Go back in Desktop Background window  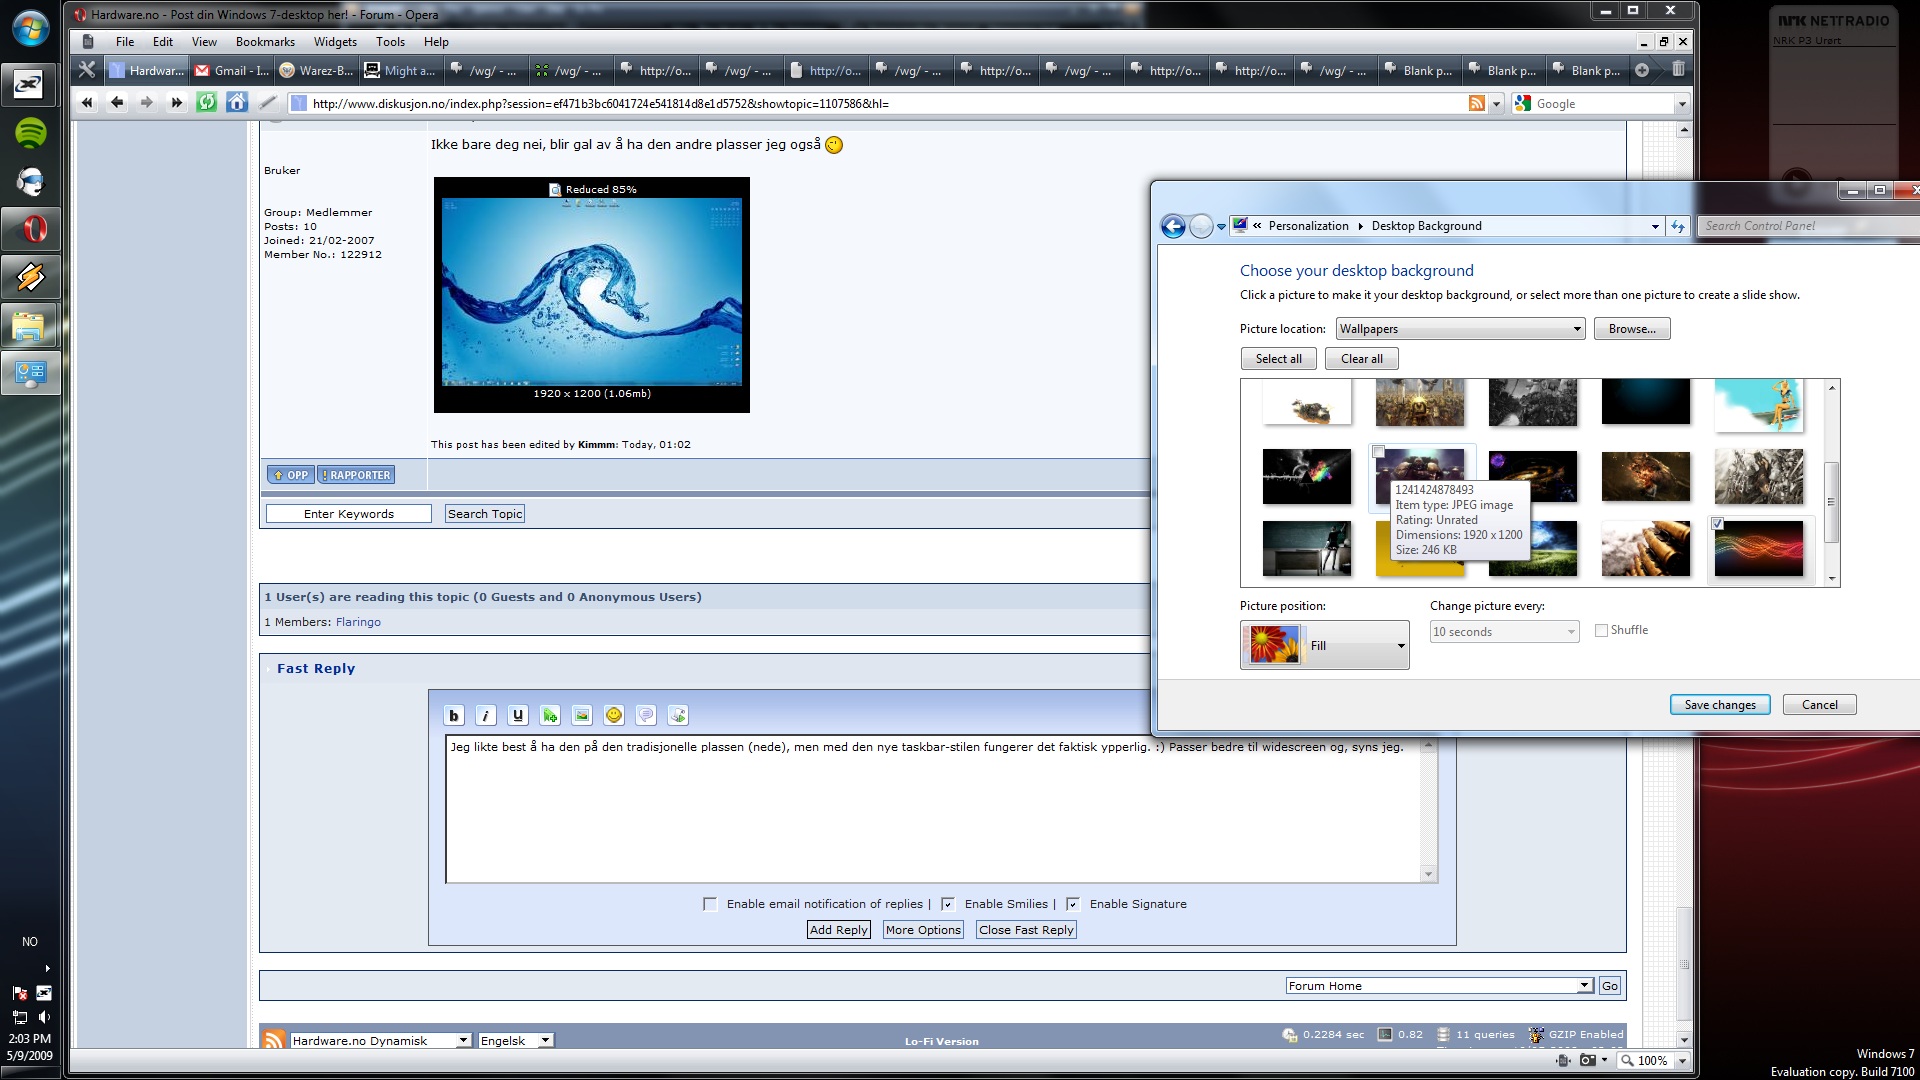[1173, 226]
